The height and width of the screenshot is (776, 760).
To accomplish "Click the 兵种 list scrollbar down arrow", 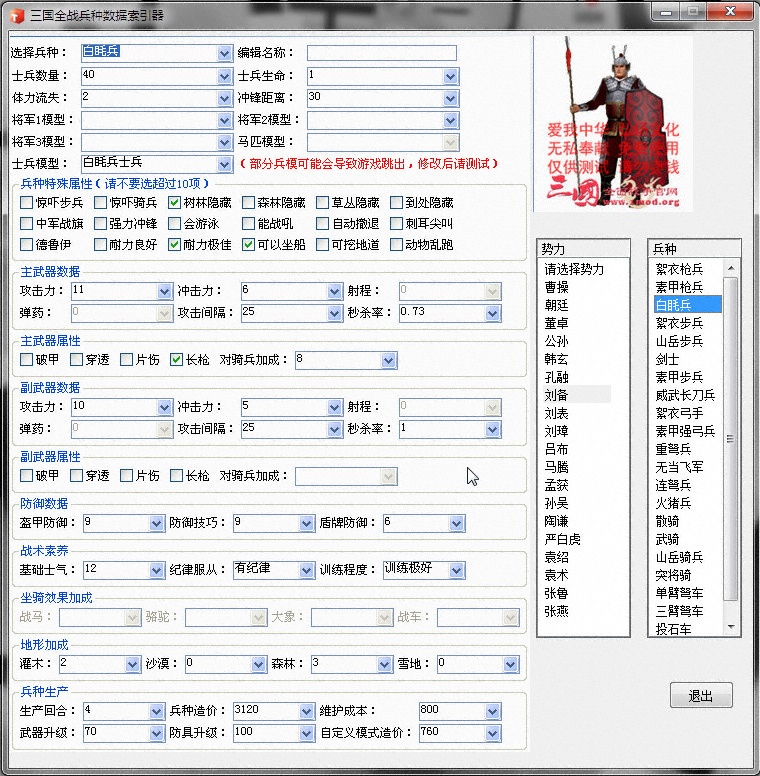I will click(731, 627).
